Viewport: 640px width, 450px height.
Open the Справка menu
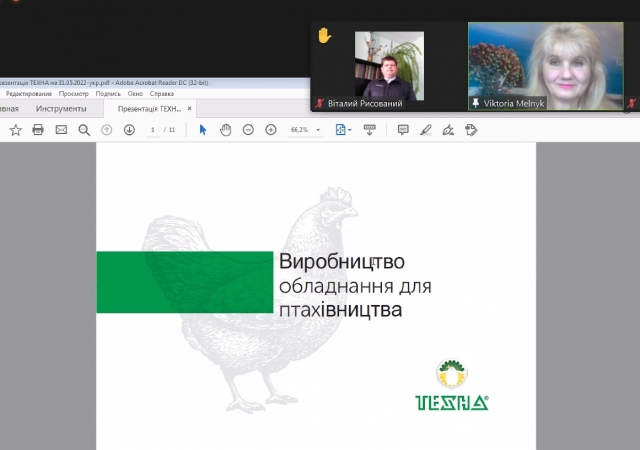click(162, 94)
